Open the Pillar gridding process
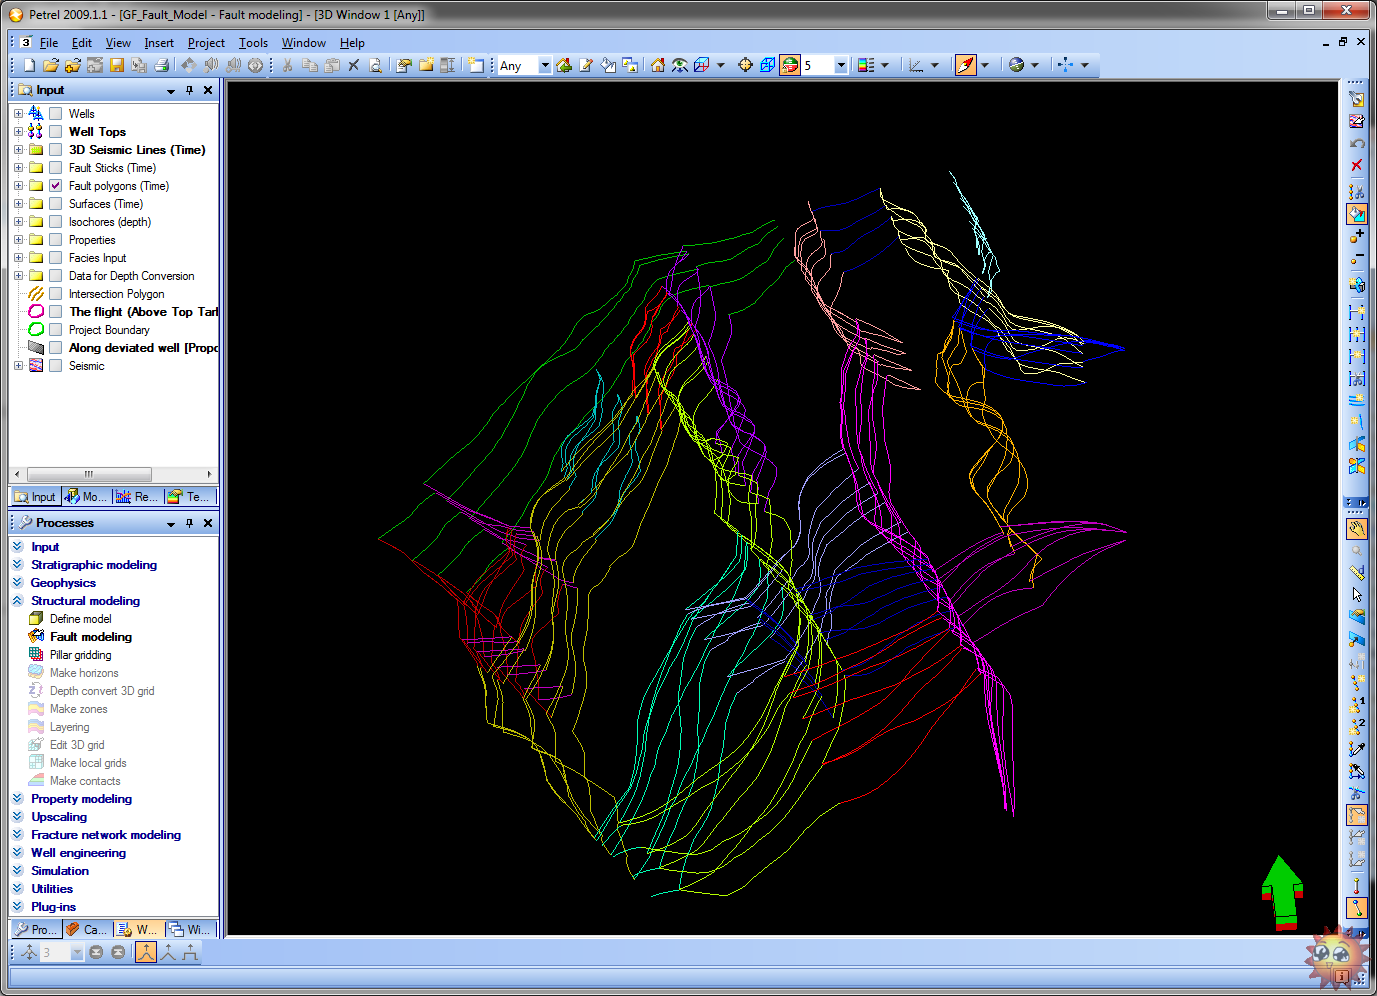This screenshot has height=996, width=1377. [x=80, y=655]
